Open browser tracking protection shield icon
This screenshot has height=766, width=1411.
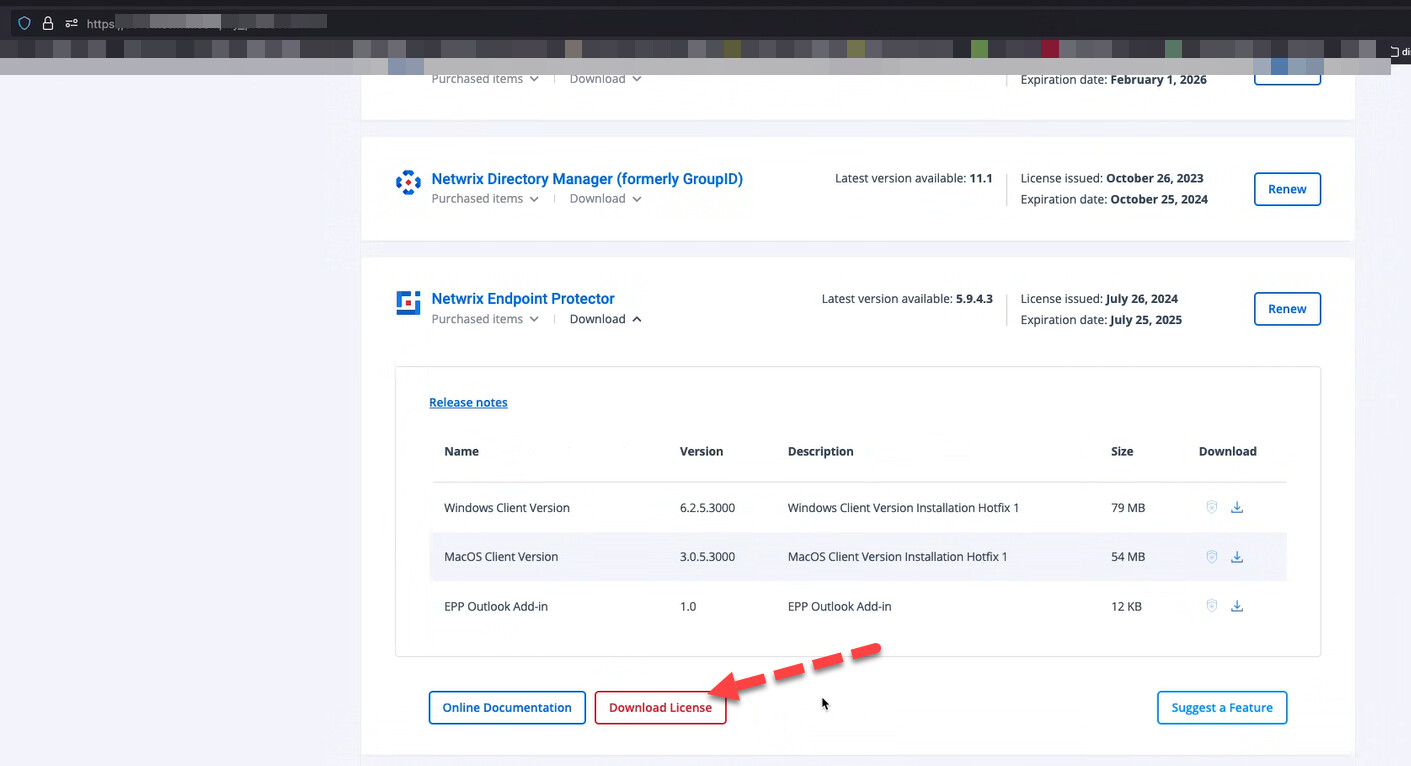[25, 23]
